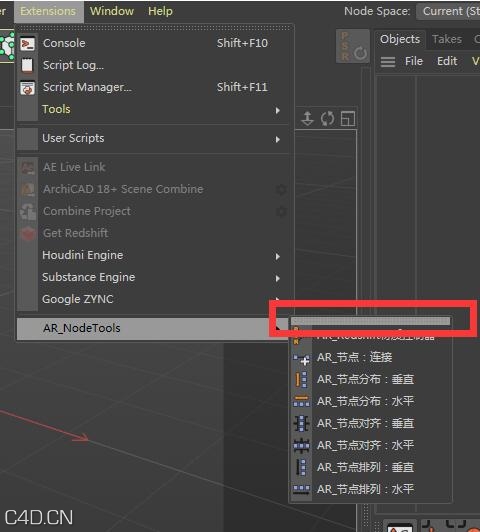
Task: Select AR_节点排列：垂直 entry
Action: coord(371,468)
